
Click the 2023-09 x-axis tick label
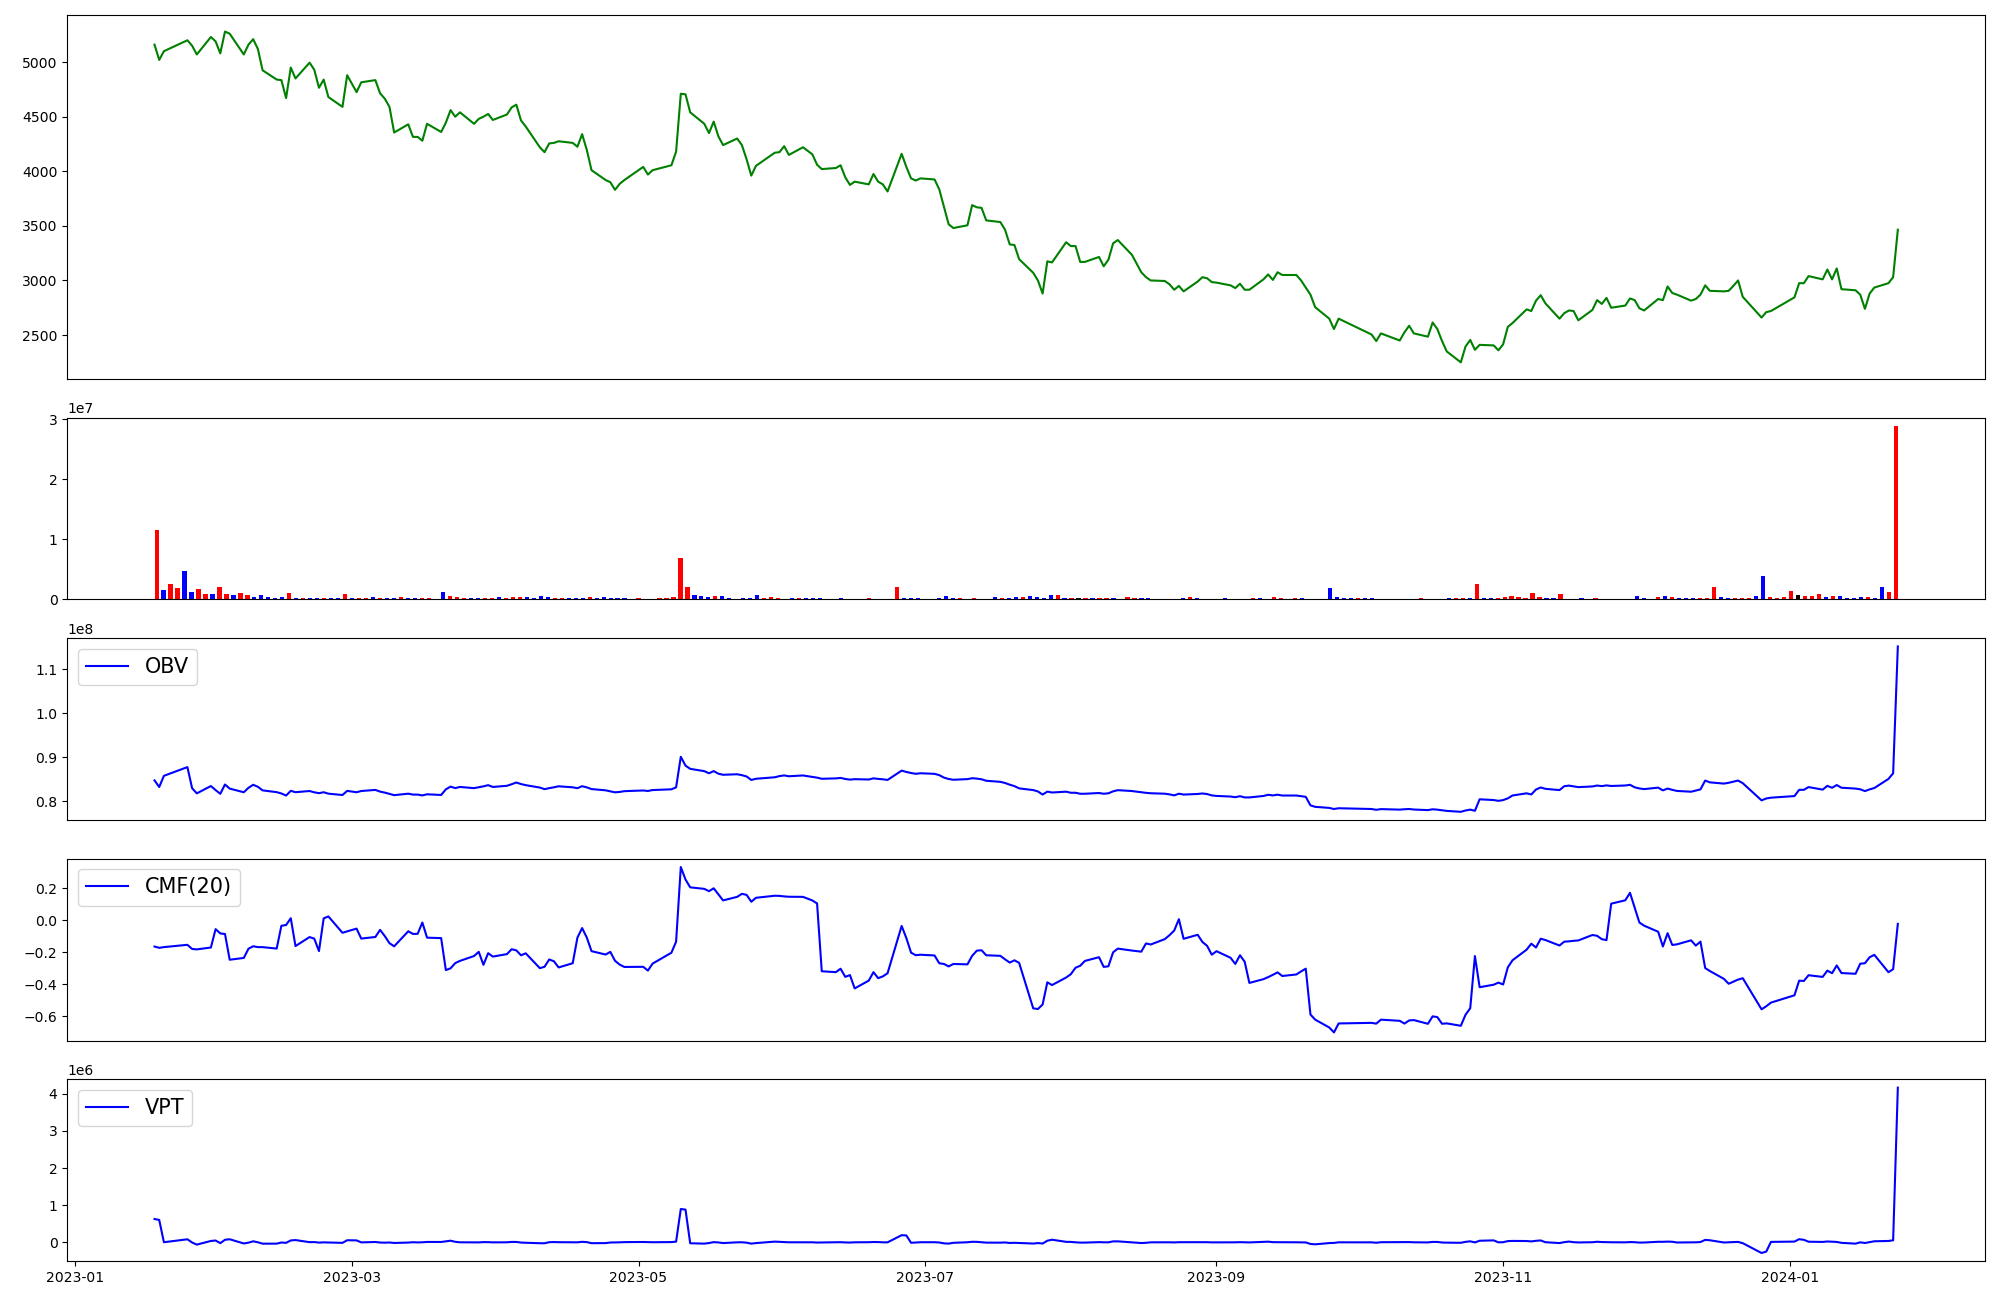point(1216,1277)
